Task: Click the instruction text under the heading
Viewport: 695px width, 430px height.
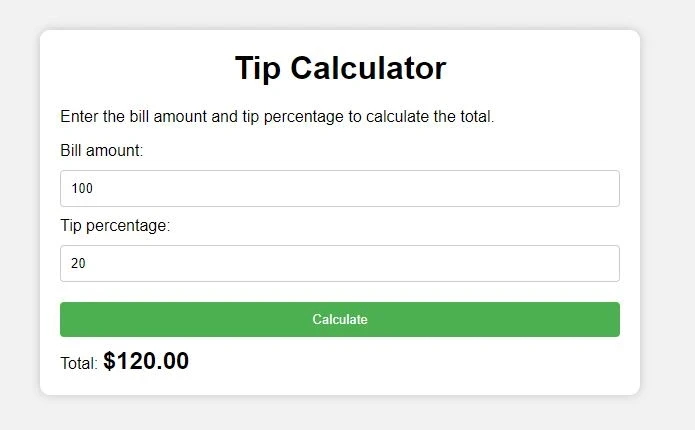Action: [x=277, y=117]
